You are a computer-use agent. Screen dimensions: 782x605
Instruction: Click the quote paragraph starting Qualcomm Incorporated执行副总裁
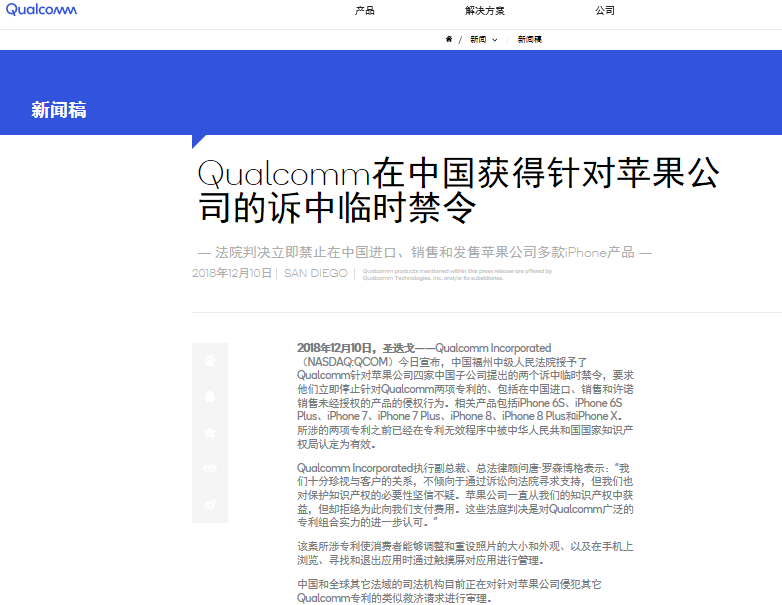coord(465,495)
